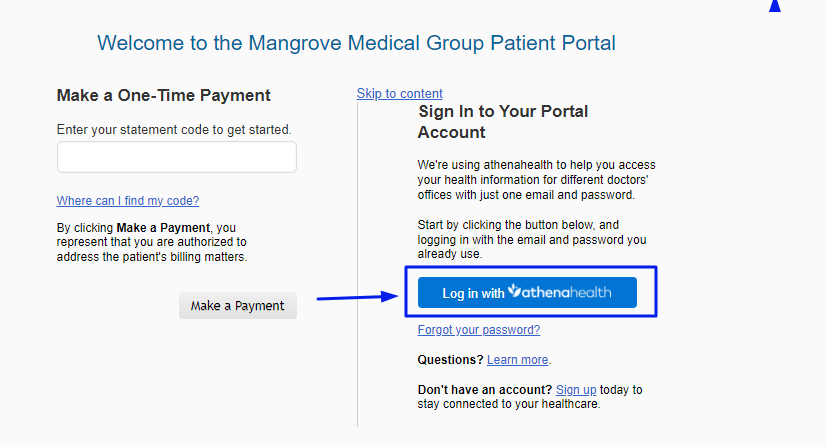Click the Welcome to Mangrove Medical Group heading
Viewport: 826px width, 447px height.
[357, 43]
